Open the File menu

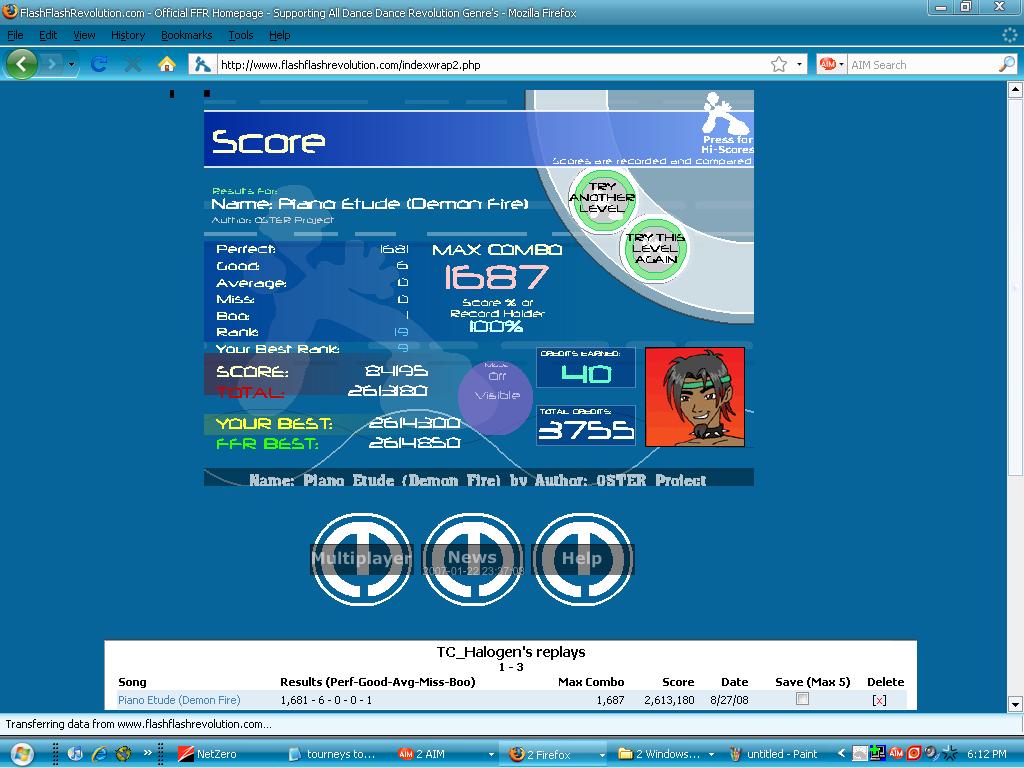coord(15,35)
